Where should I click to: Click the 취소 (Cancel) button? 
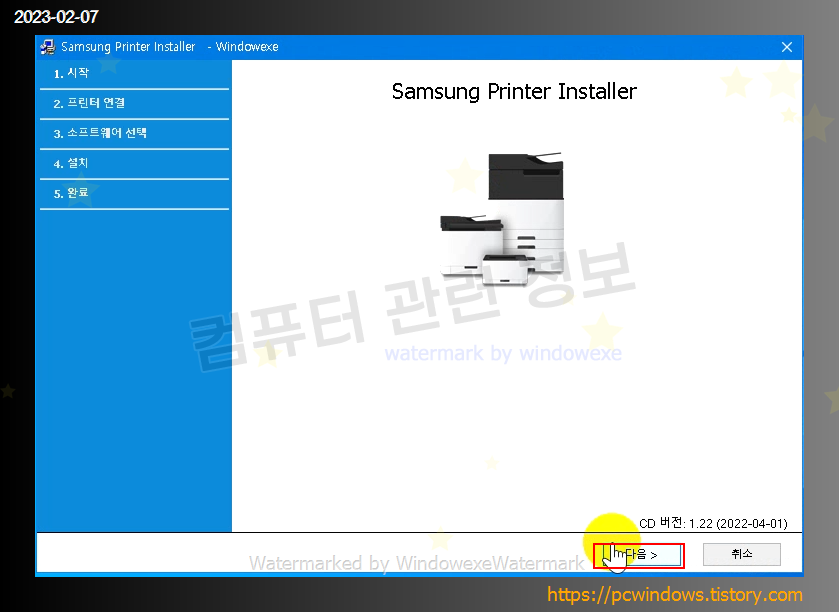(x=742, y=554)
